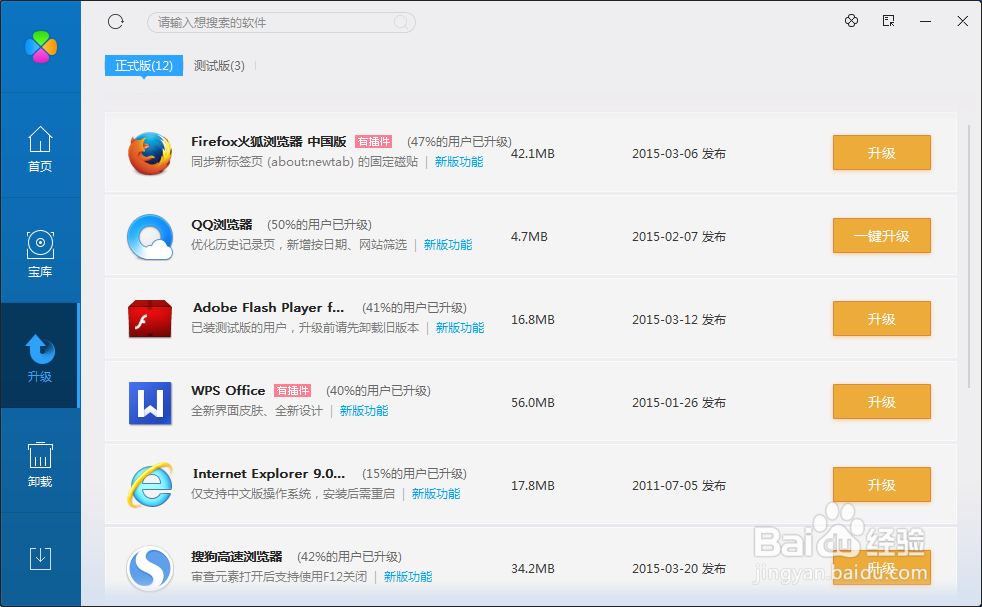This screenshot has height=607, width=982.
Task: Upgrade Internet Explorer with 升级 button
Action: click(x=881, y=485)
